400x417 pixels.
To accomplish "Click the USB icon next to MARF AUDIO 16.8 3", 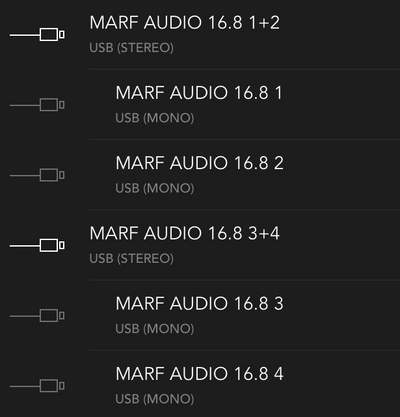I will coord(37,315).
